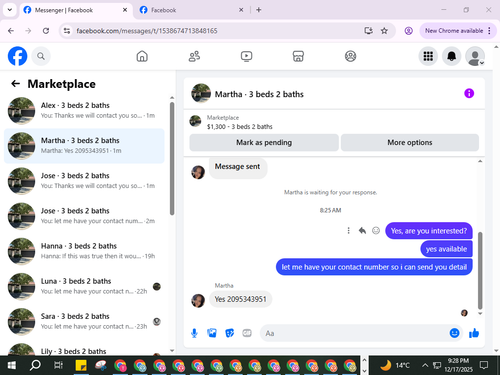Switch to the Messenger | Facebook tab
500x375 pixels.
point(75,10)
